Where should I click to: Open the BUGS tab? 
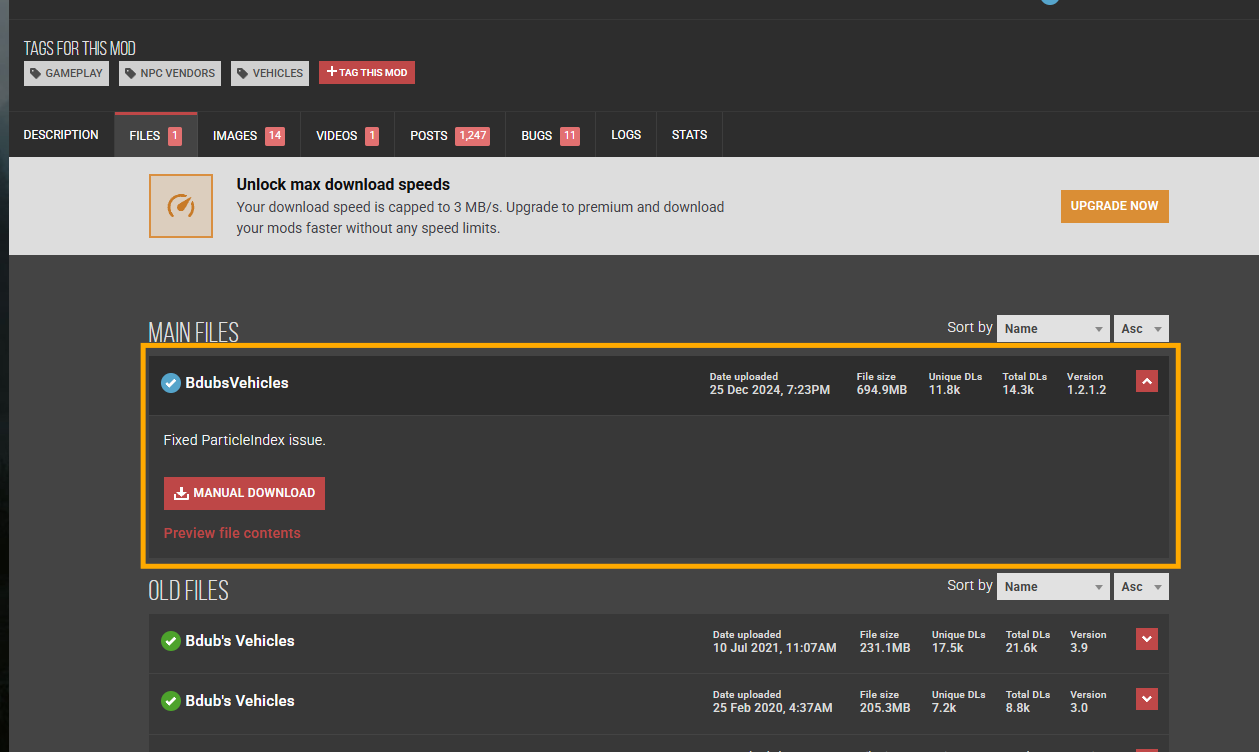[551, 135]
